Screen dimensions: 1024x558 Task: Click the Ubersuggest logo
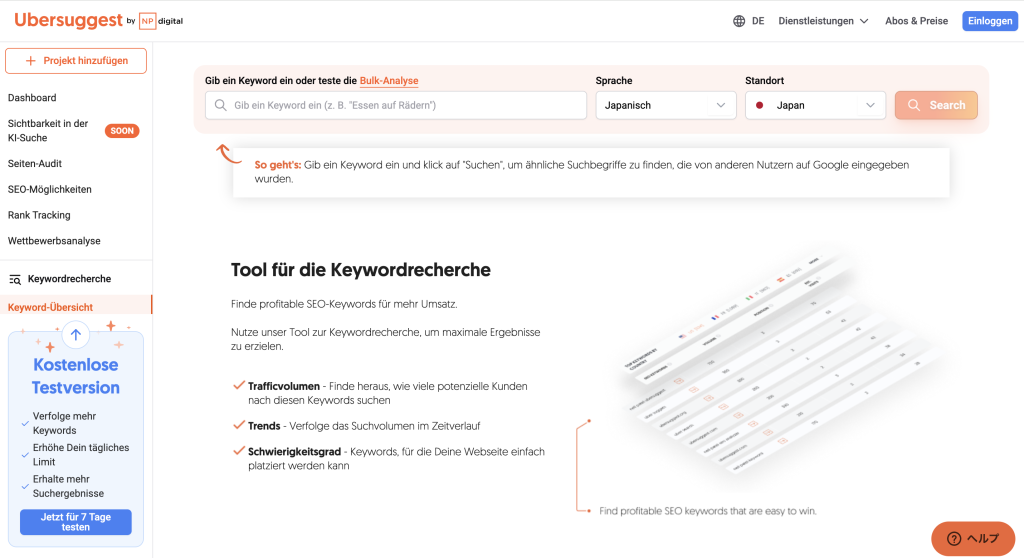[x=68, y=20]
